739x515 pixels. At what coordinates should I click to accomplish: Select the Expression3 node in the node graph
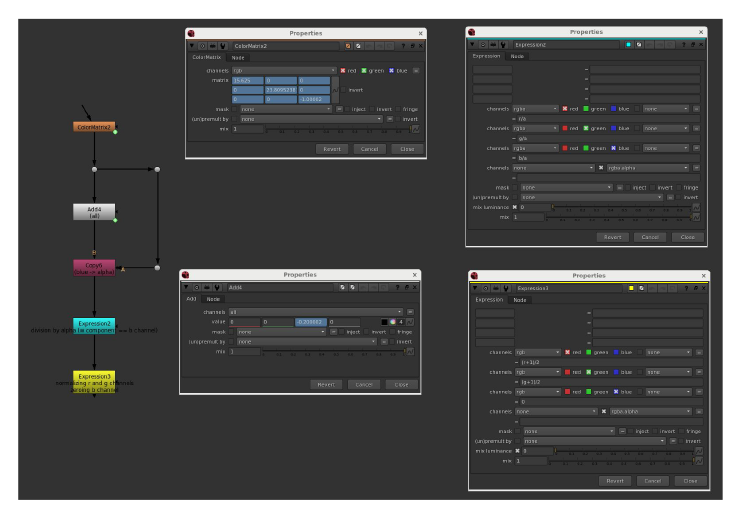point(94,376)
